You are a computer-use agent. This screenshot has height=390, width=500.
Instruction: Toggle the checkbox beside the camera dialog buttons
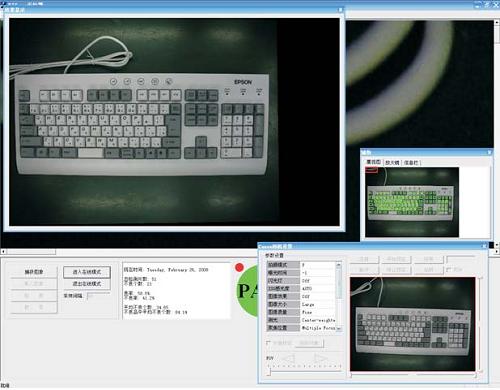tap(449, 269)
